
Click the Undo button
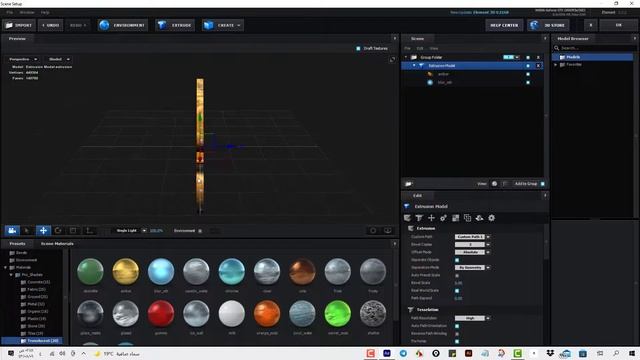[x=51, y=25]
